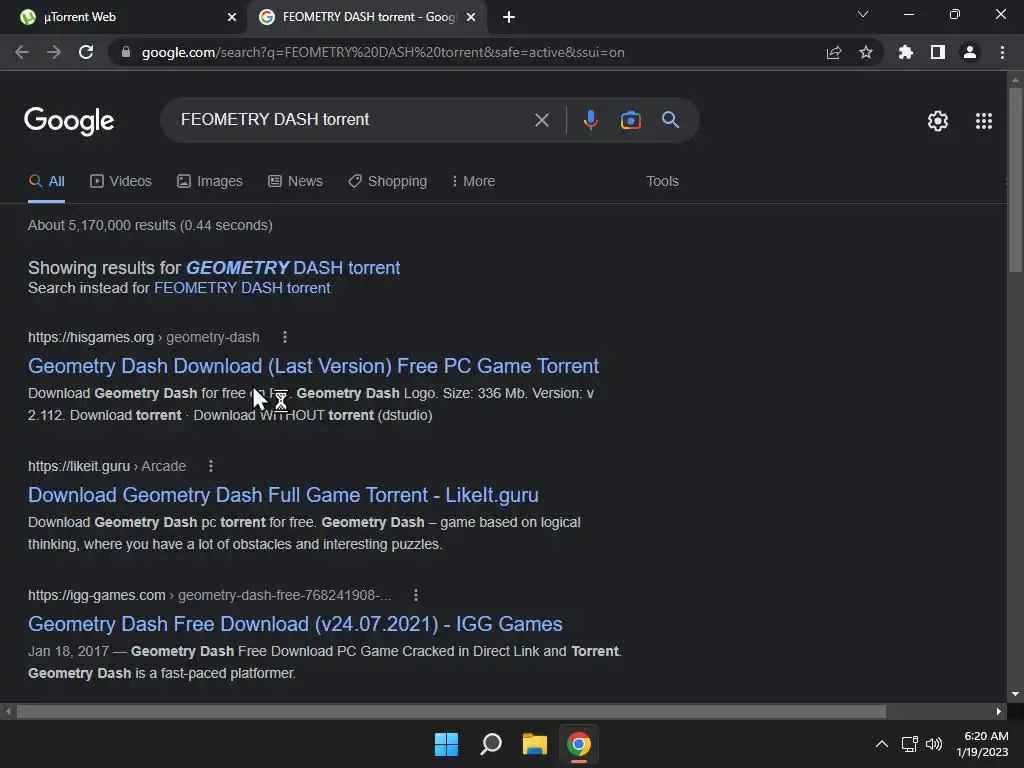Open the Google apps grid
Viewport: 1024px width, 768px height.
coord(984,121)
